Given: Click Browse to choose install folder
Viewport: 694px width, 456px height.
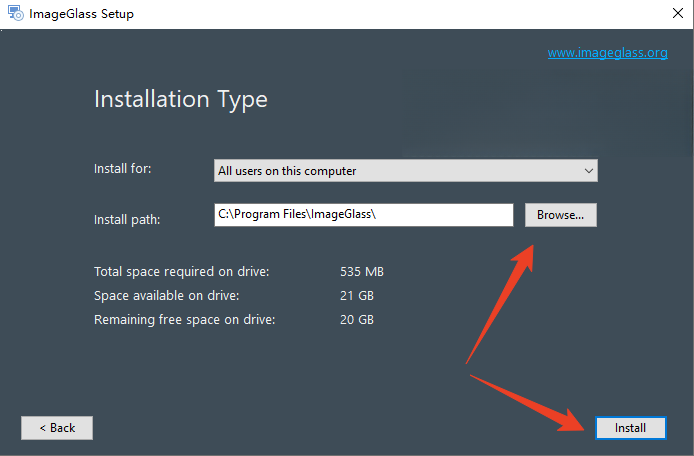Looking at the screenshot, I should tap(561, 215).
